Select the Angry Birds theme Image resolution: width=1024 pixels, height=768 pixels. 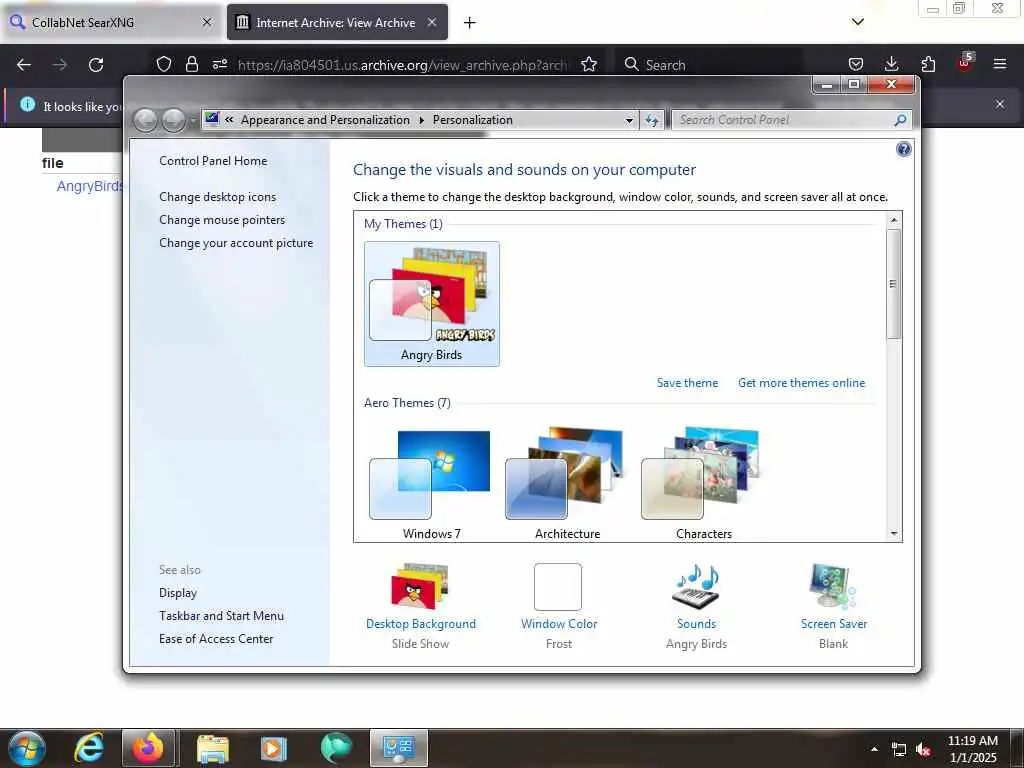[432, 304]
